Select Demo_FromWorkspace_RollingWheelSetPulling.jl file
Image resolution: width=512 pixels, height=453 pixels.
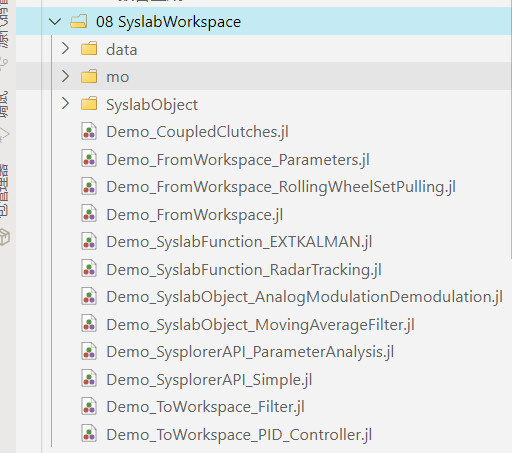281,187
